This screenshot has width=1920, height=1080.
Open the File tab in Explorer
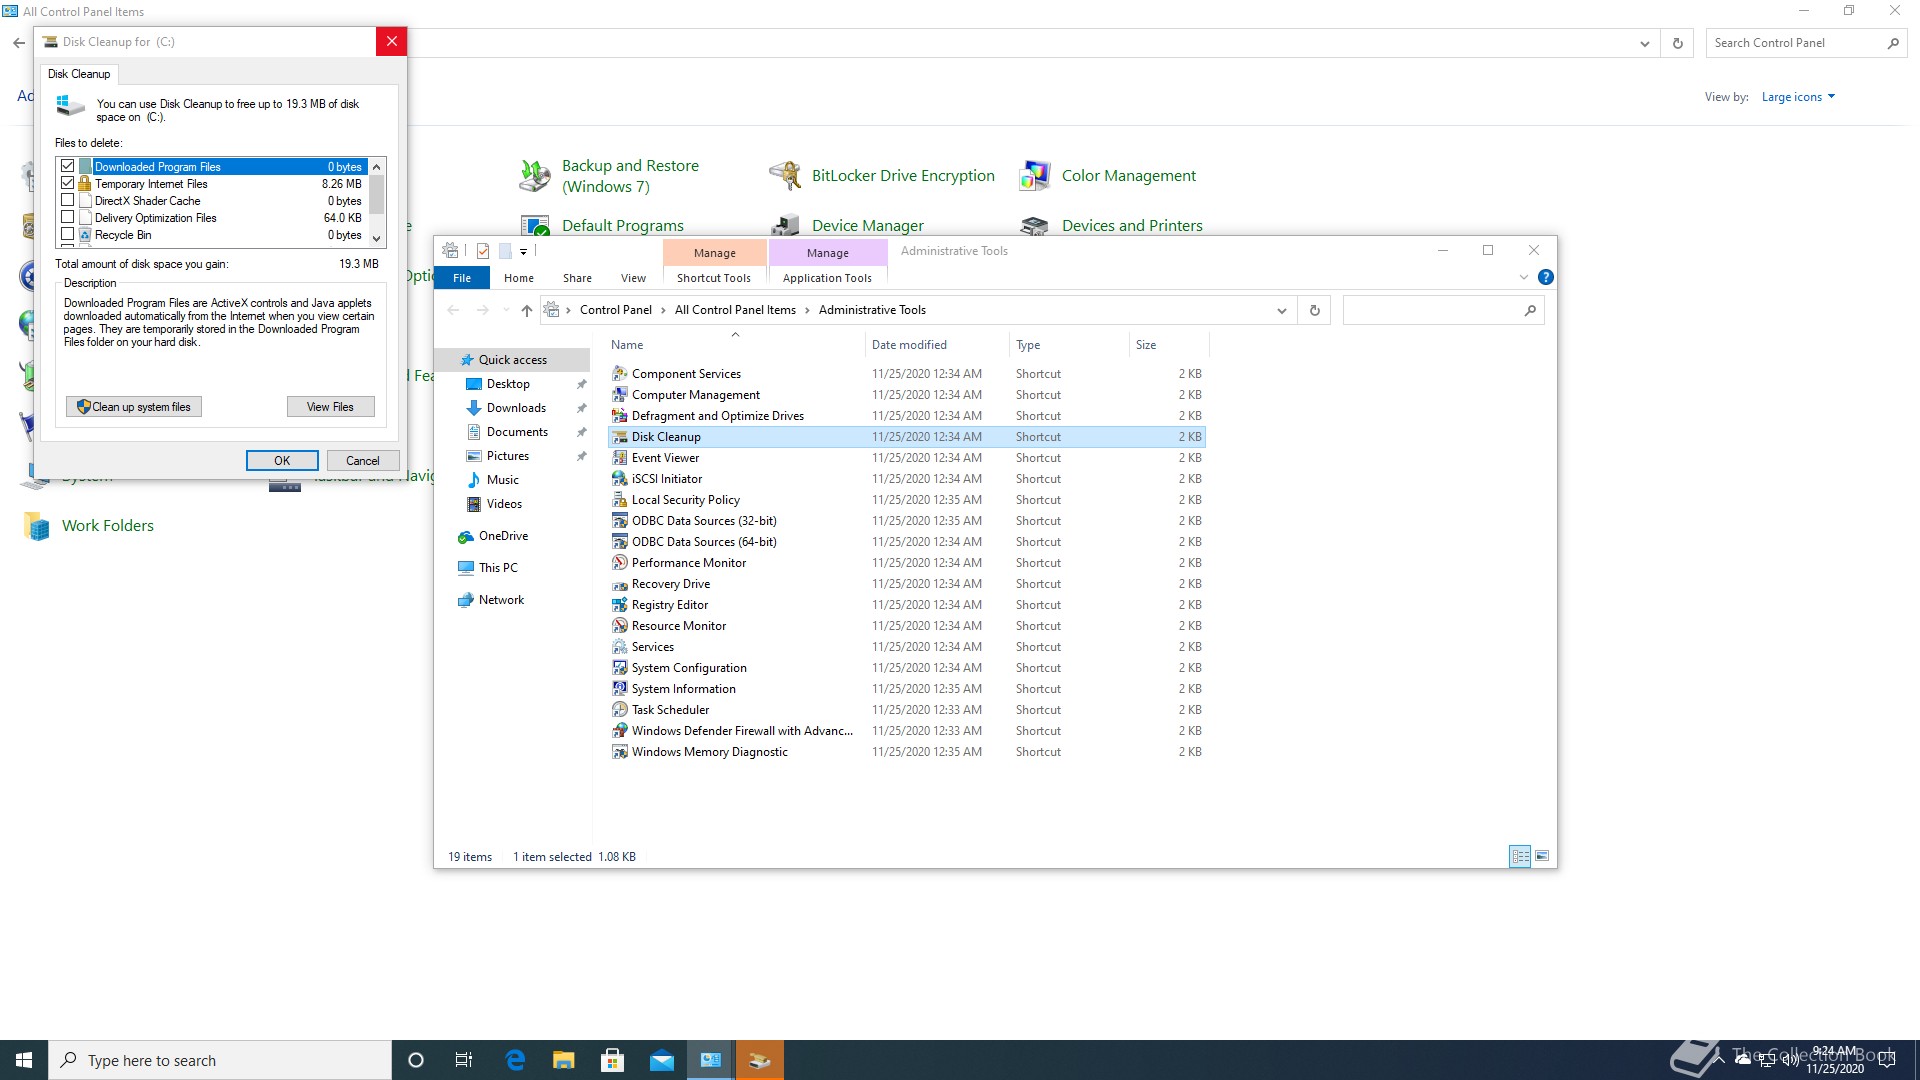click(462, 278)
